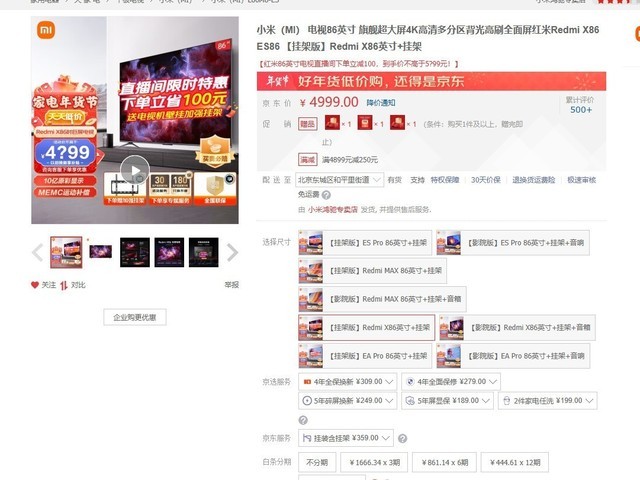Open the third gift item icon
The height and width of the screenshot is (480, 640).
pos(398,123)
